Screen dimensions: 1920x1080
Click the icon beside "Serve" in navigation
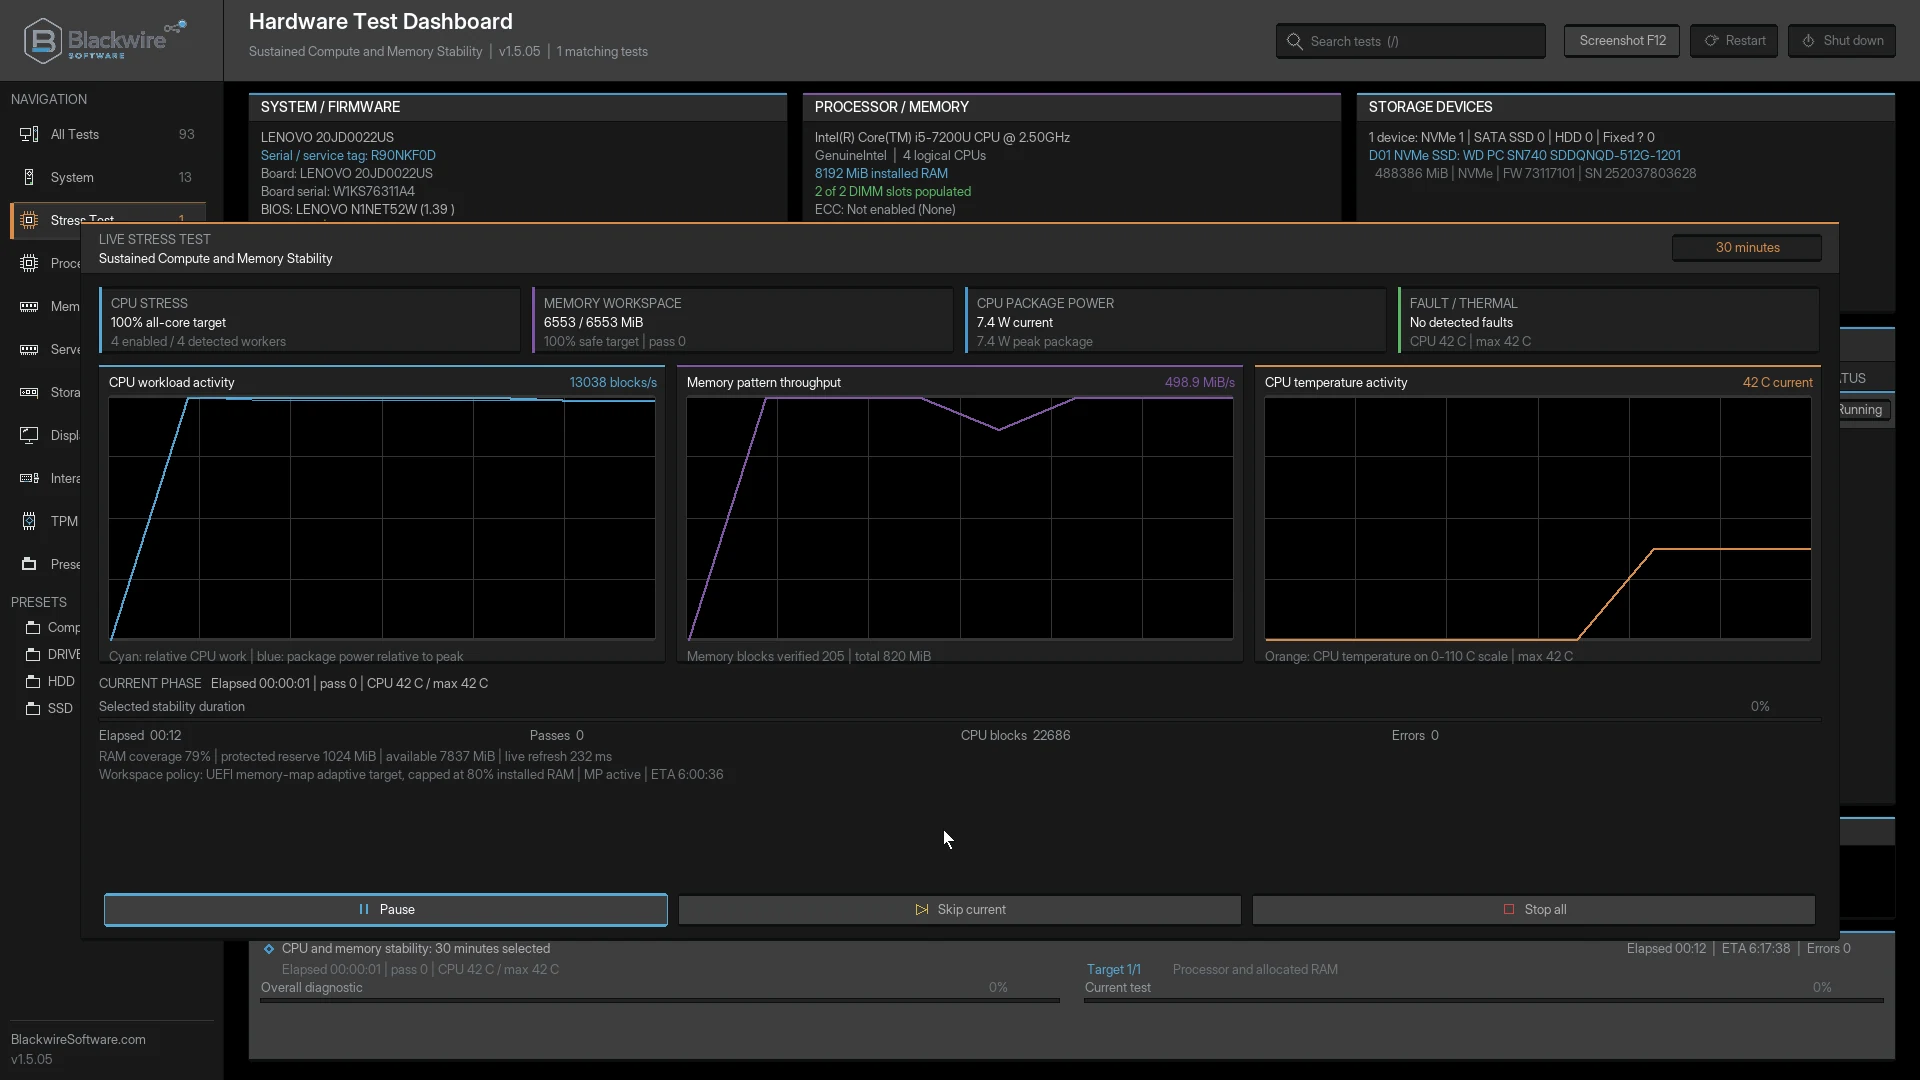coord(29,349)
